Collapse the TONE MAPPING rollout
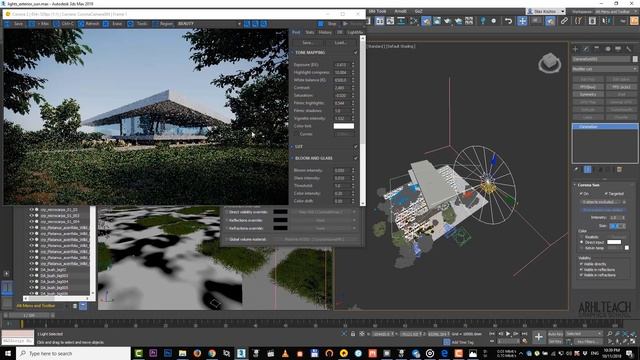 292,53
